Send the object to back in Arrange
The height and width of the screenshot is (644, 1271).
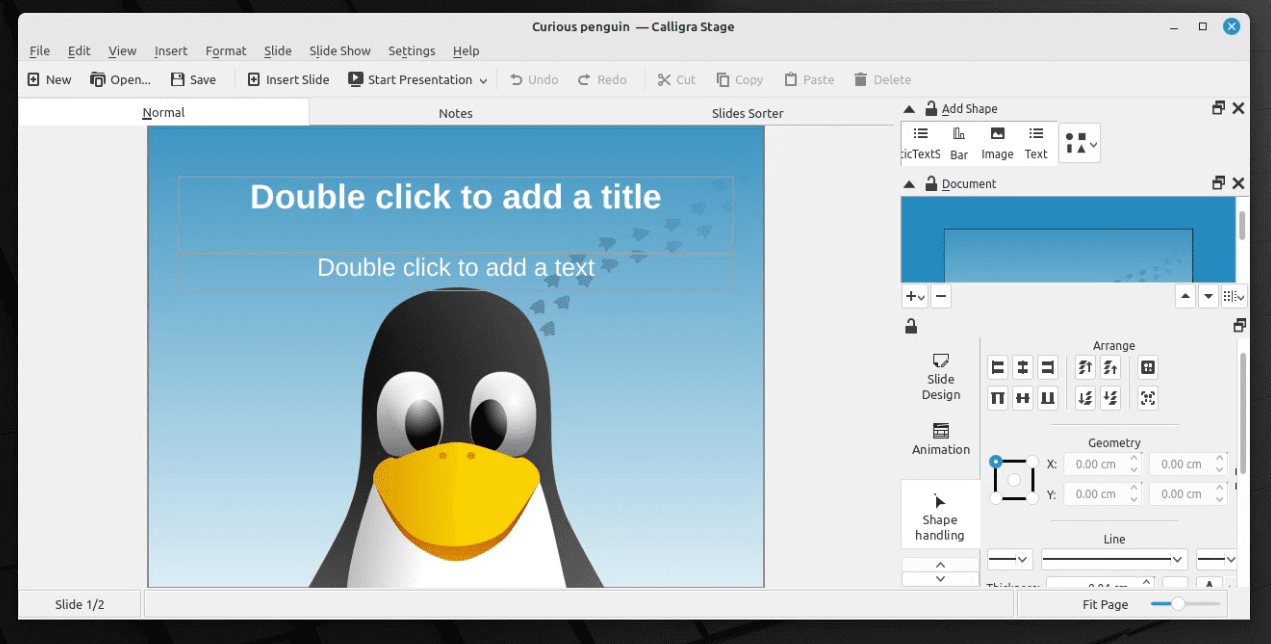(x=1085, y=398)
